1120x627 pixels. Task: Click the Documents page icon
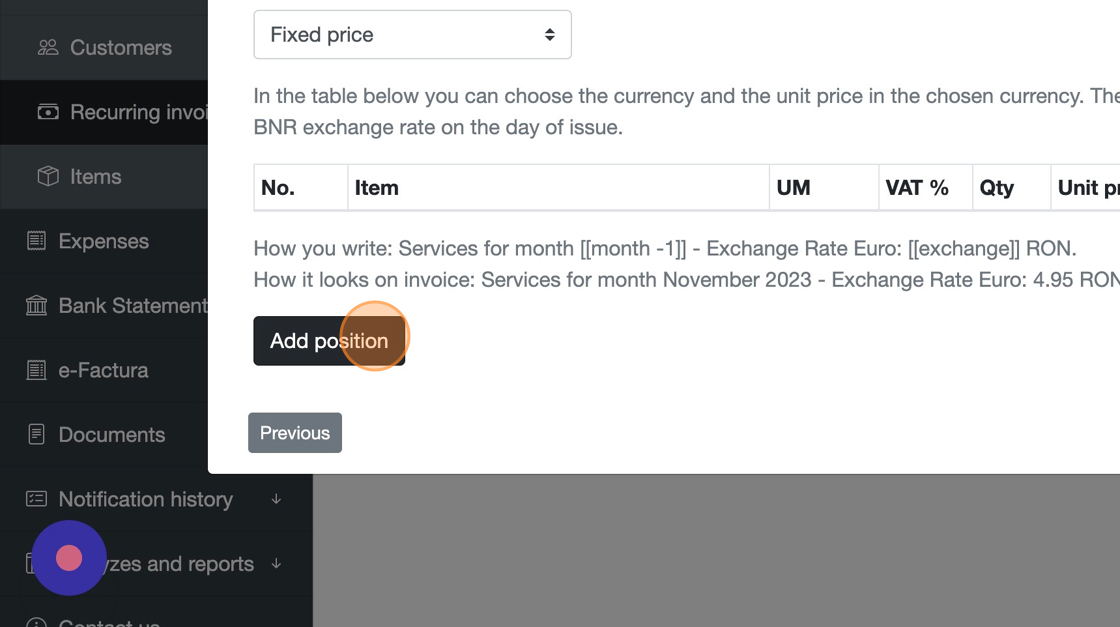click(x=36, y=434)
